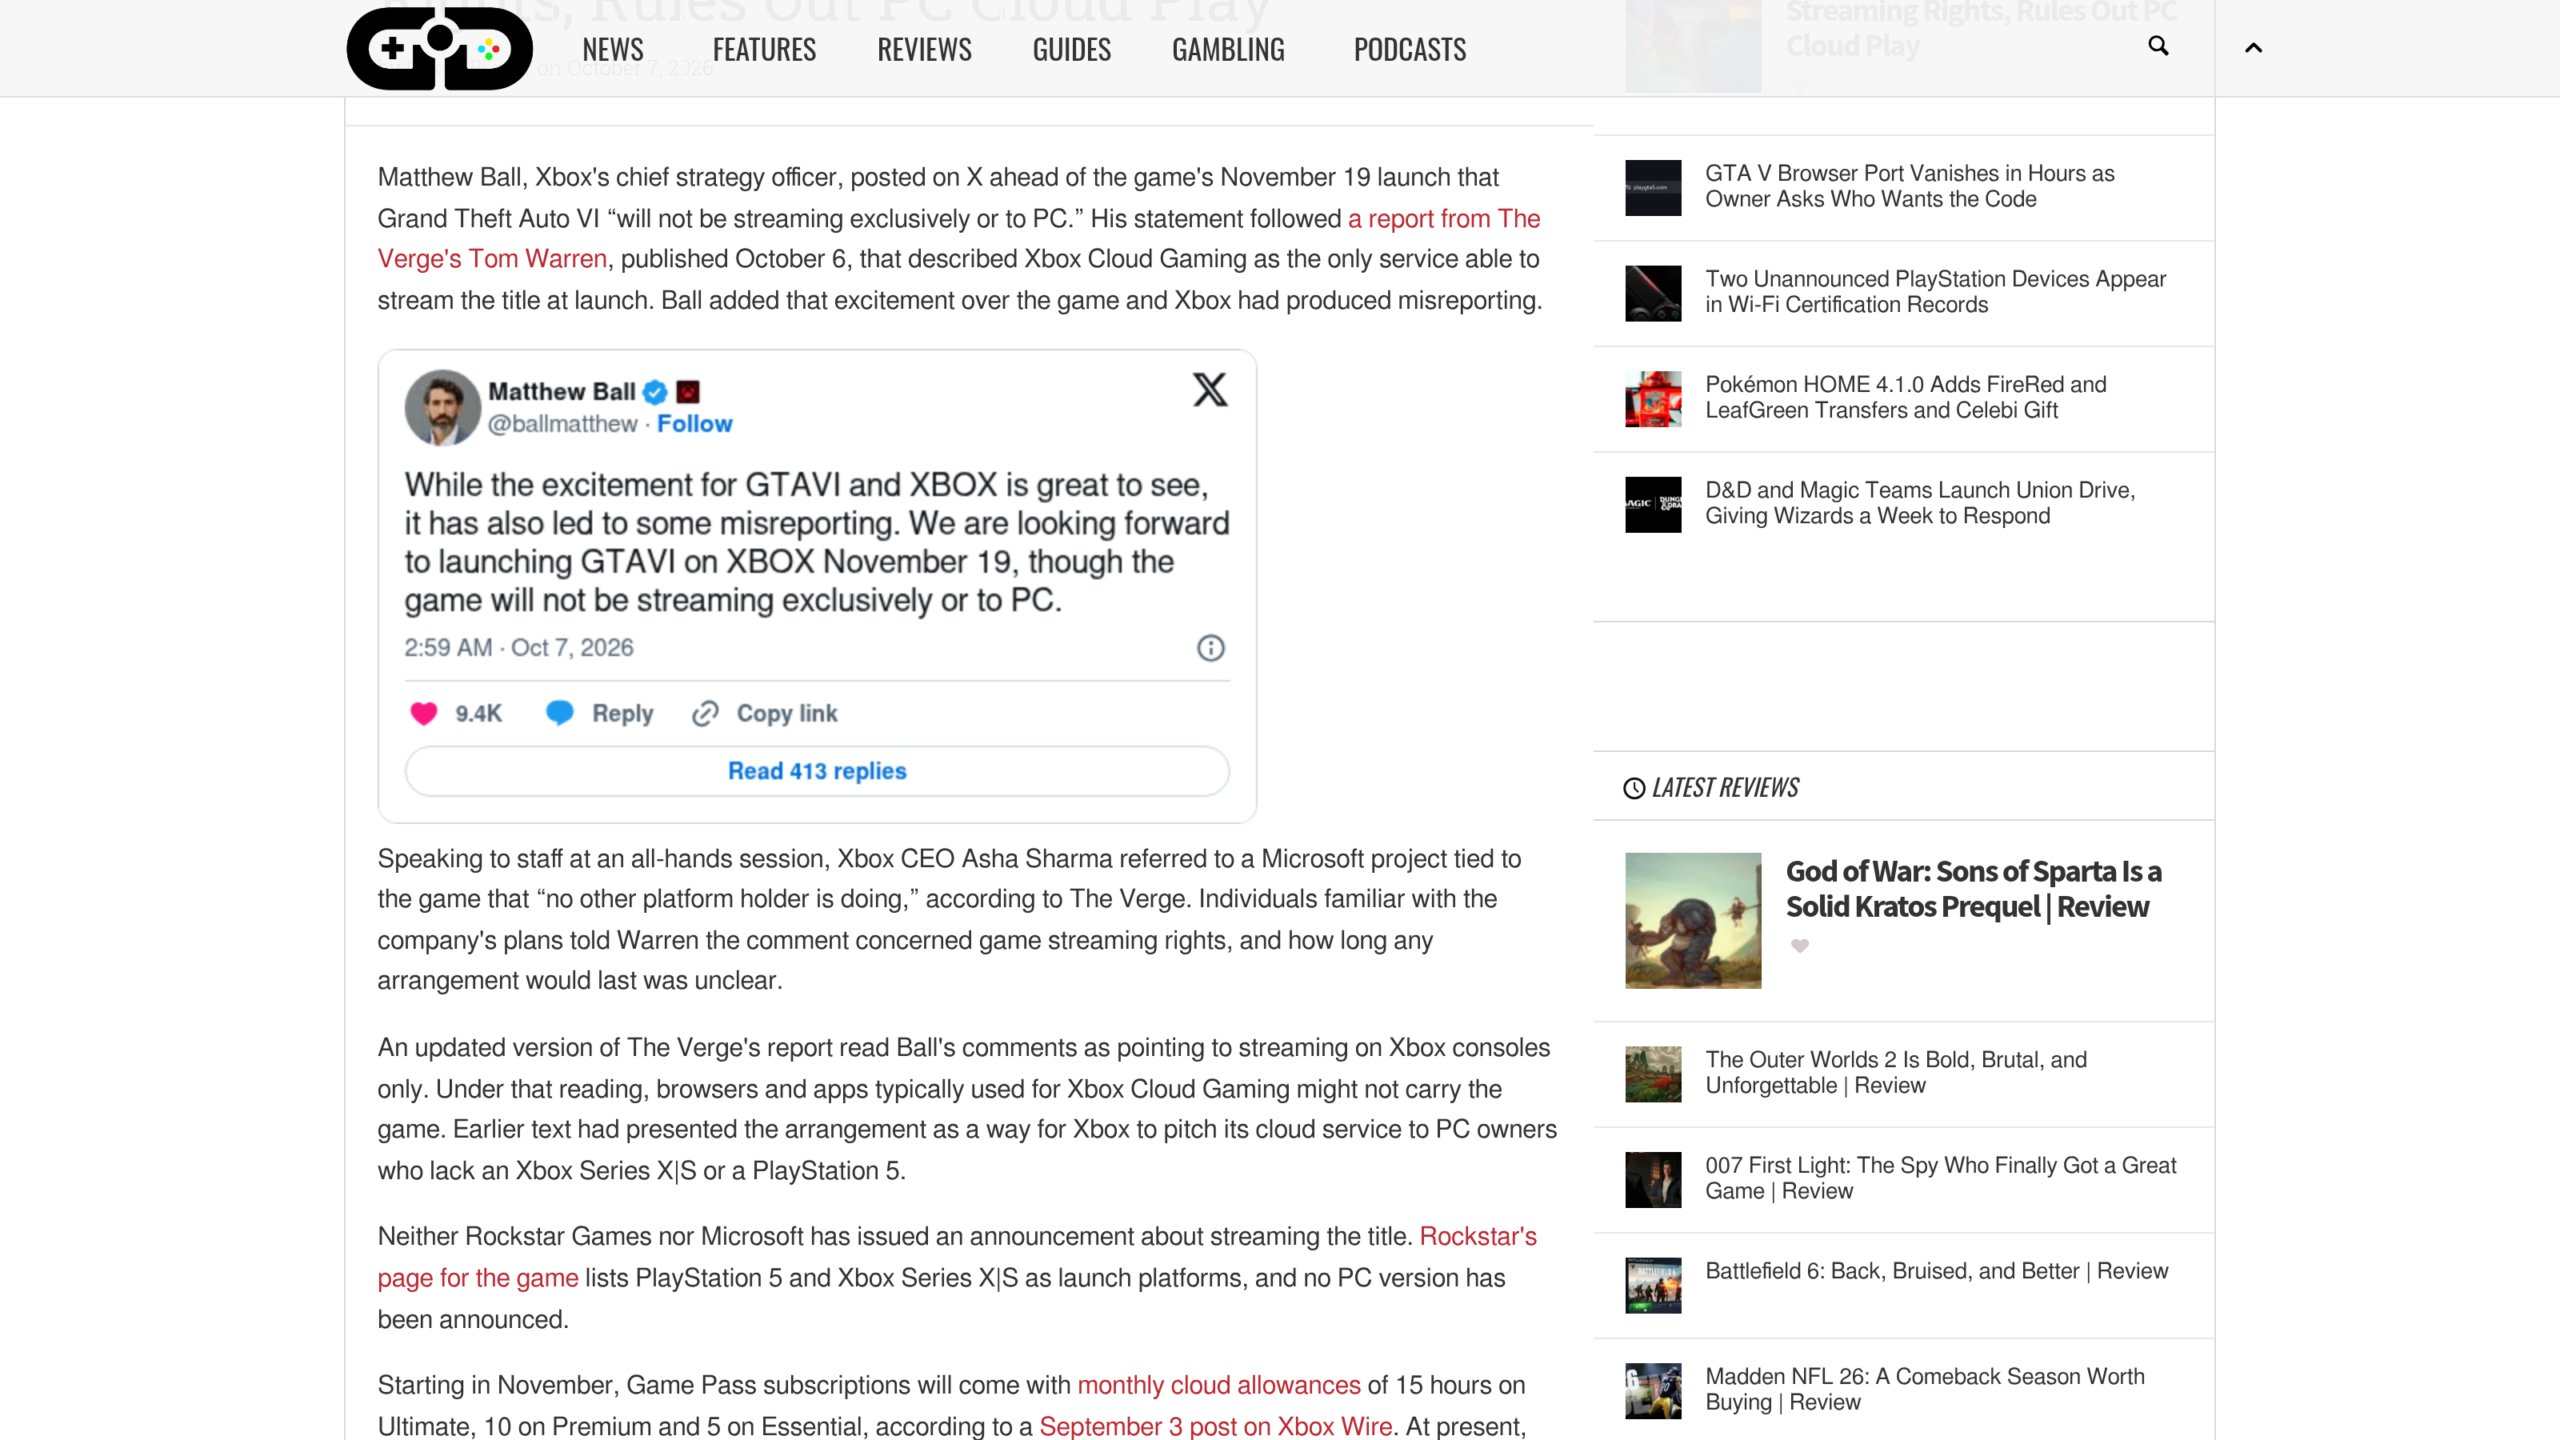Click Read 413 replies button

817,771
